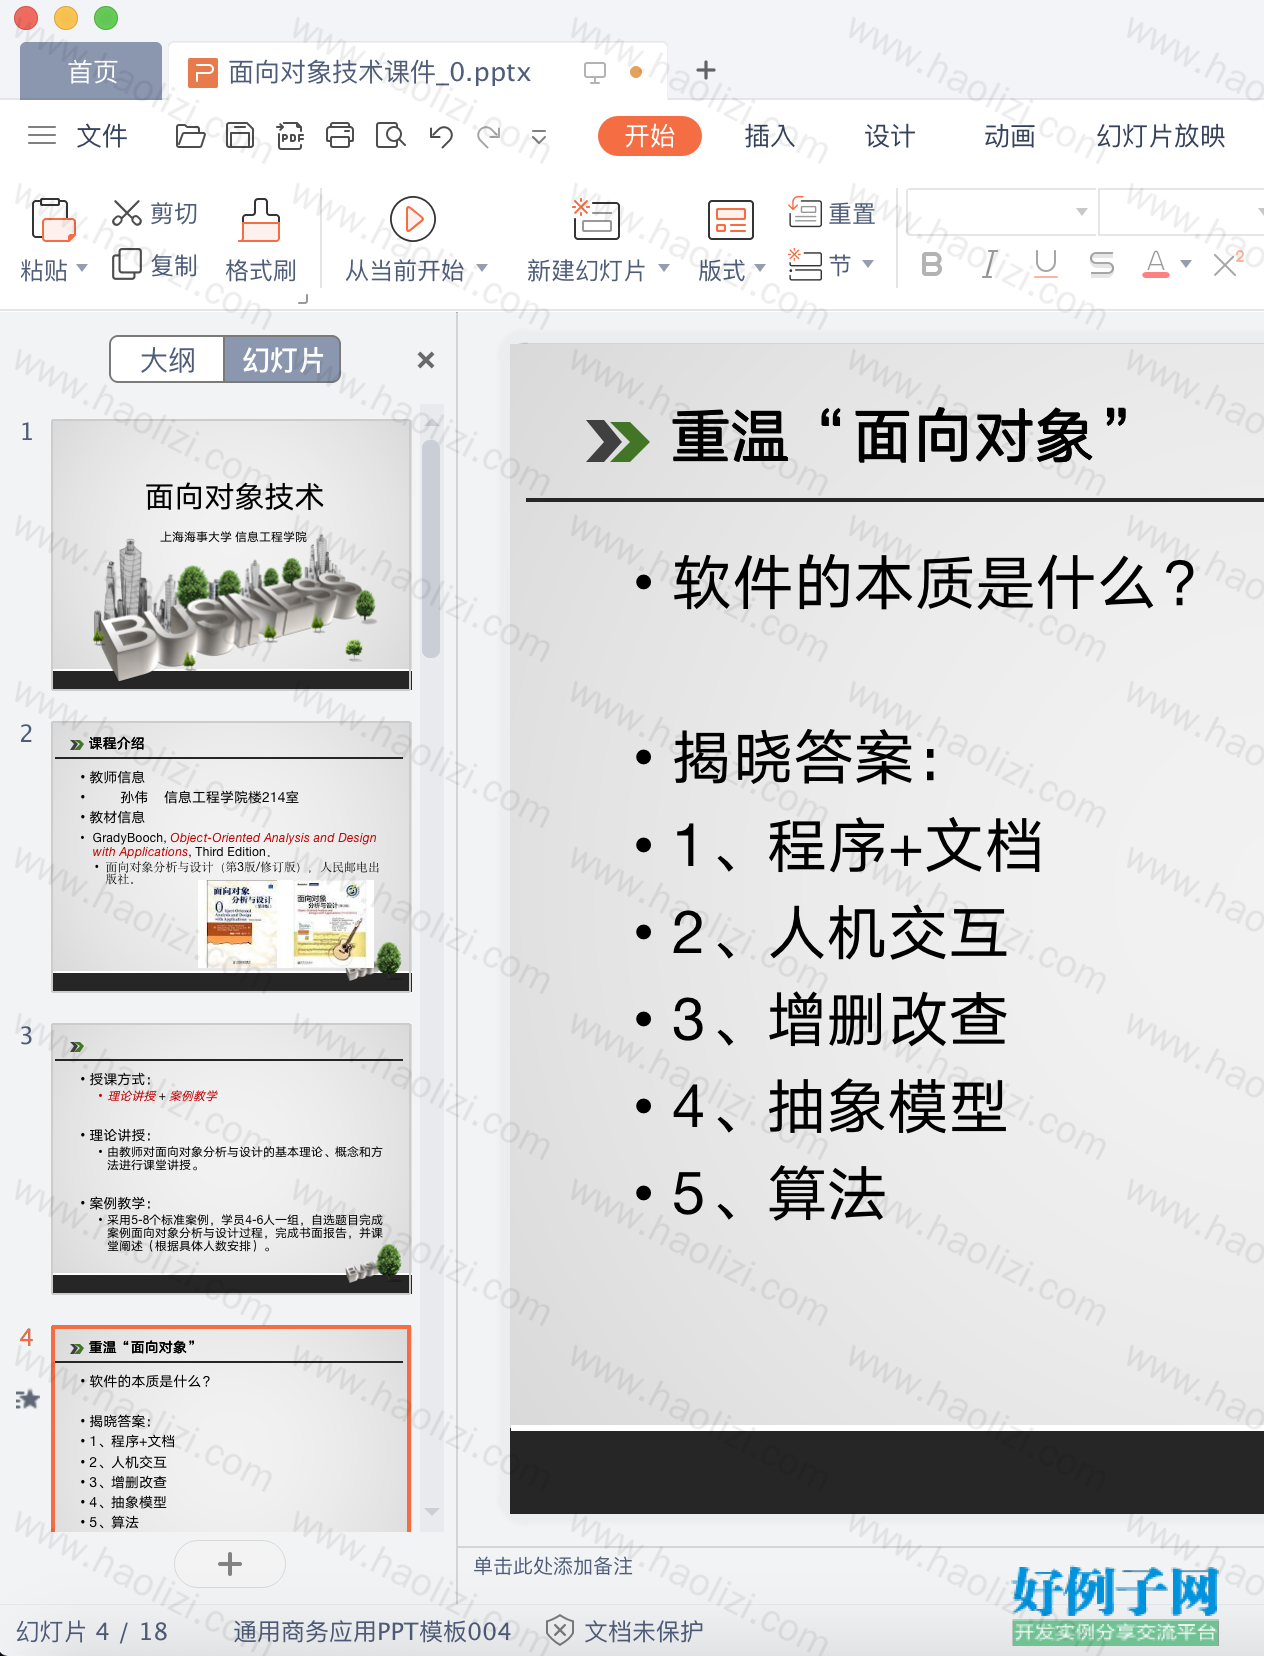Click slide title 重温“面向对象”
This screenshot has height=1656, width=1264.
(900, 437)
